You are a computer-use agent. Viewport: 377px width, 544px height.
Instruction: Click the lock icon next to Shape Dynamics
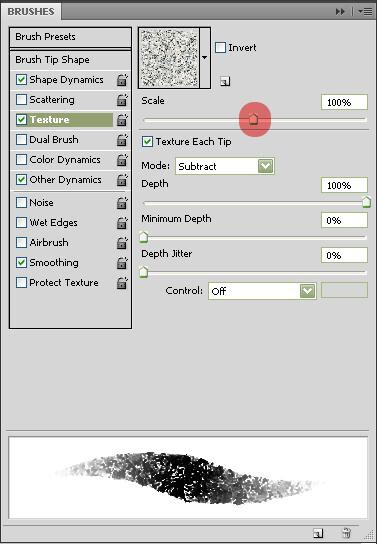coord(122,80)
